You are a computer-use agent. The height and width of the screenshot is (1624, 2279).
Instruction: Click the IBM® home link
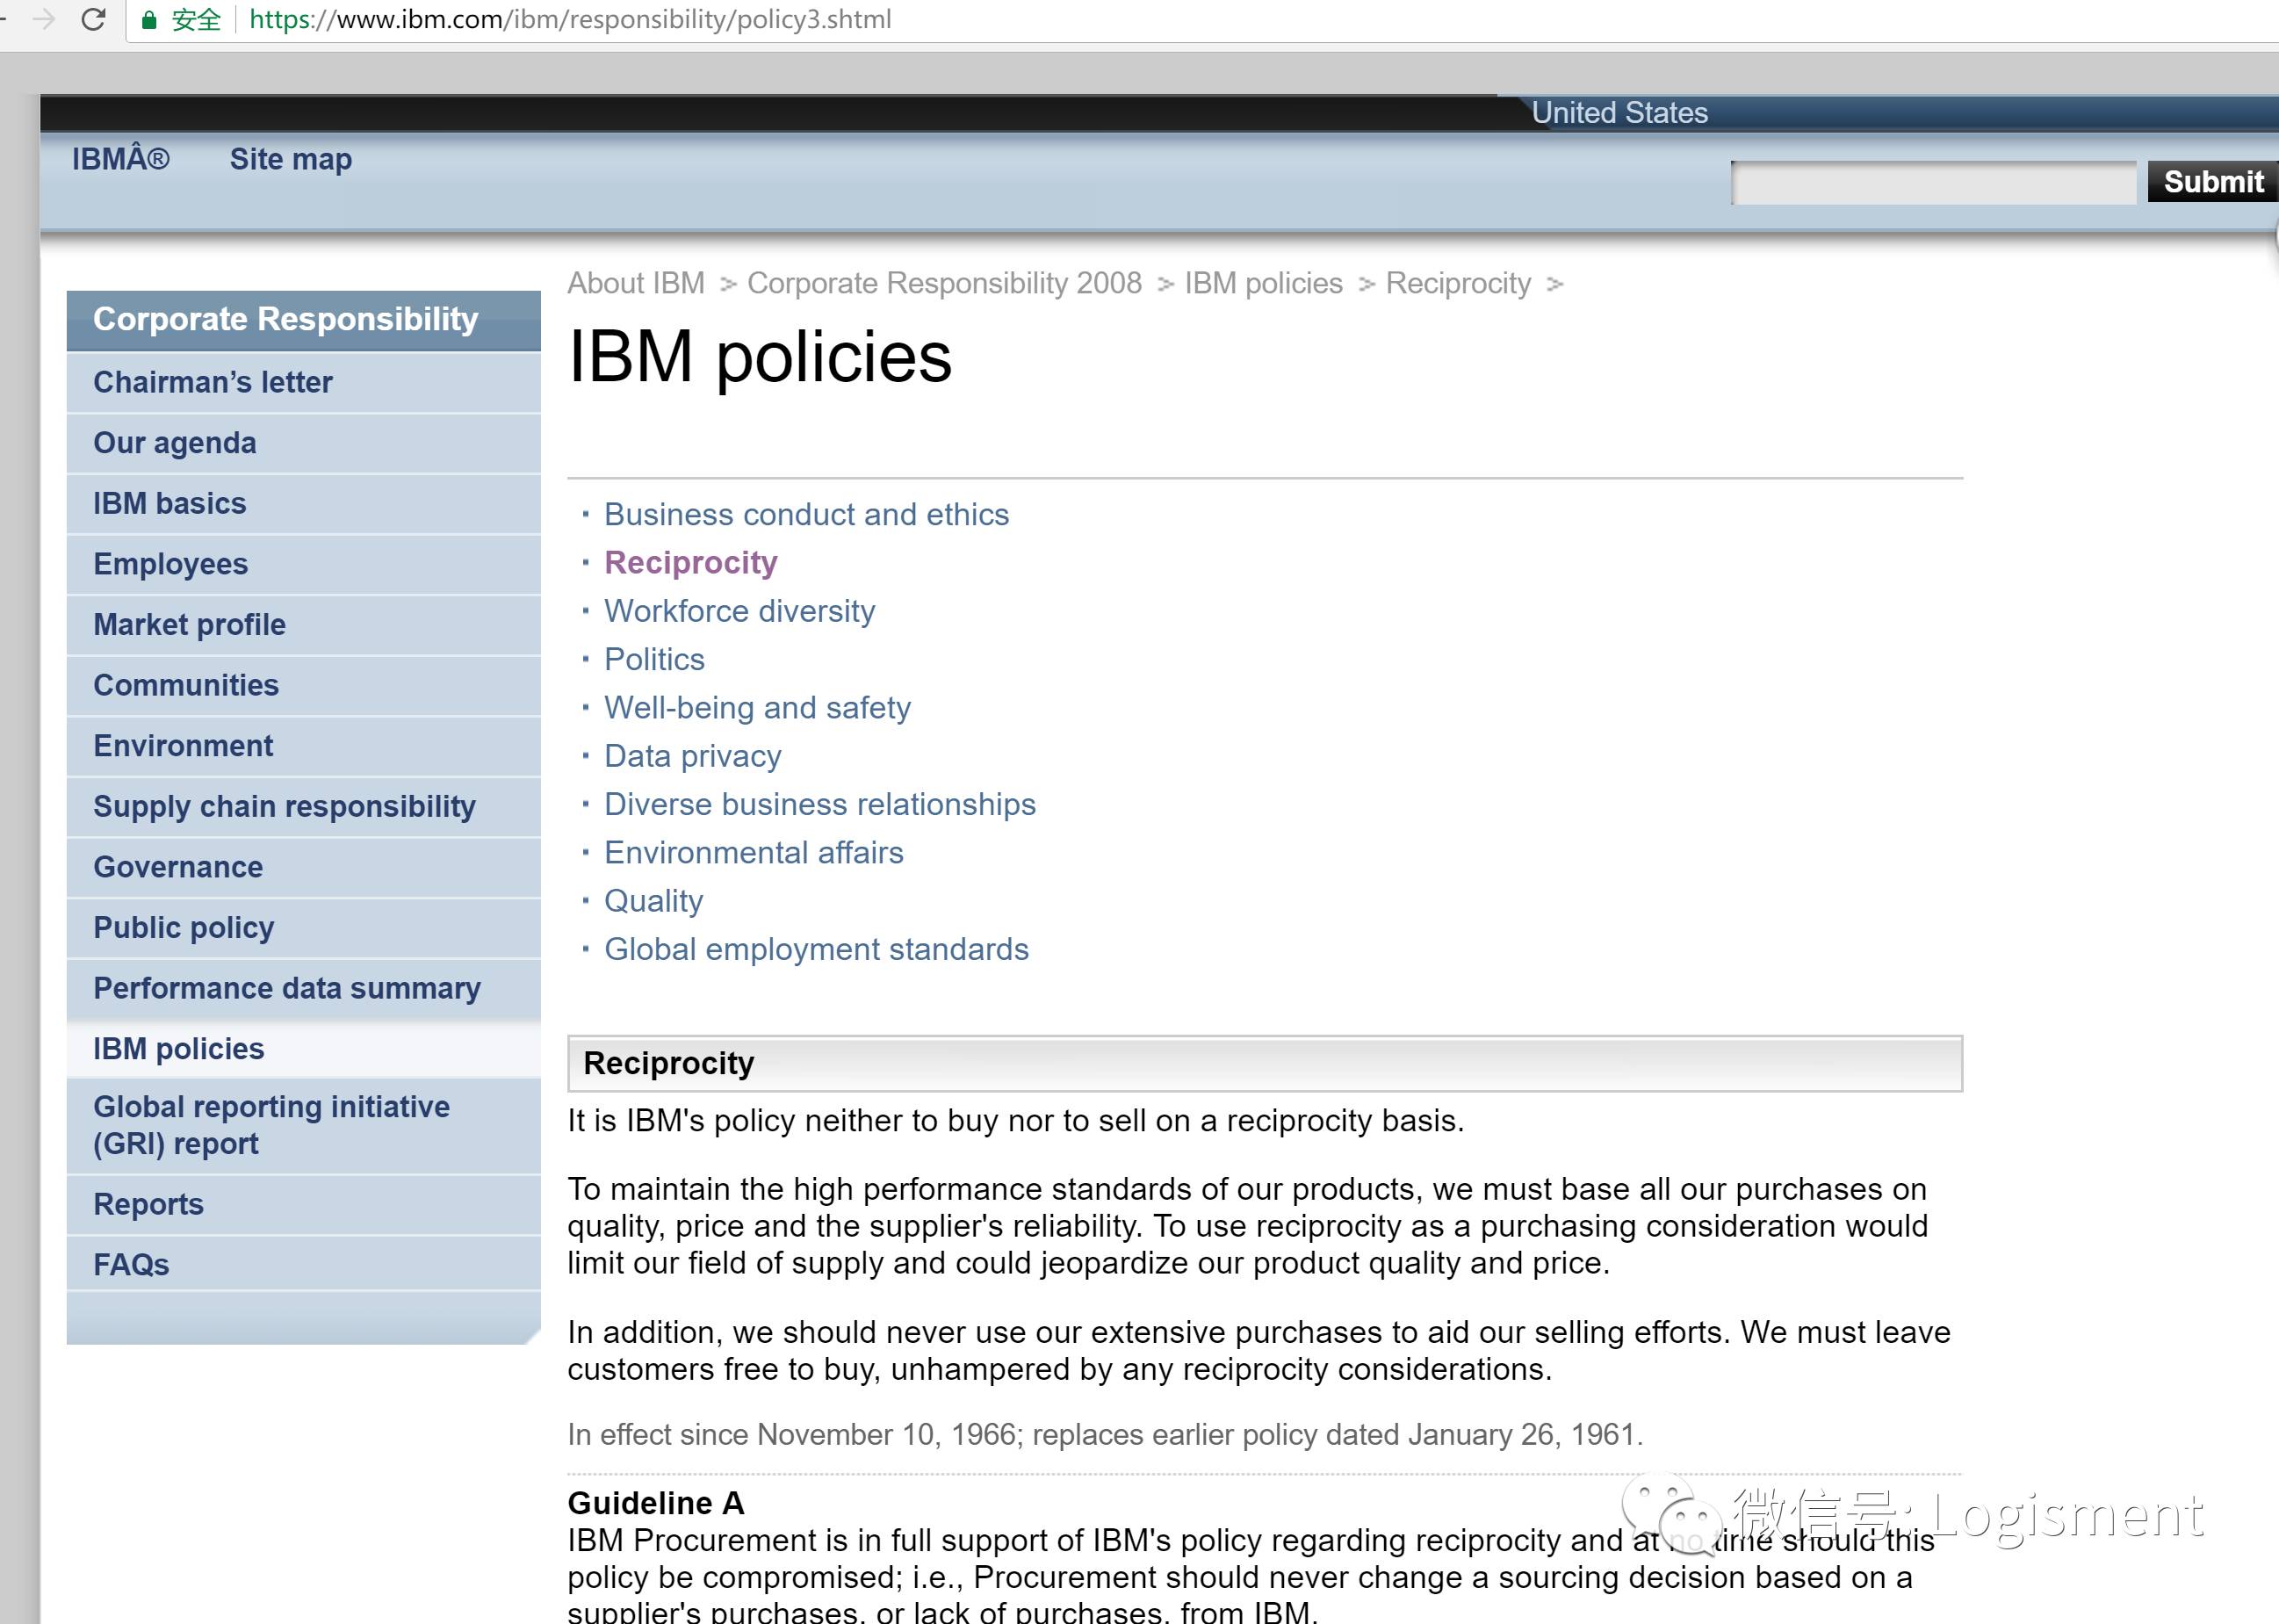(121, 159)
